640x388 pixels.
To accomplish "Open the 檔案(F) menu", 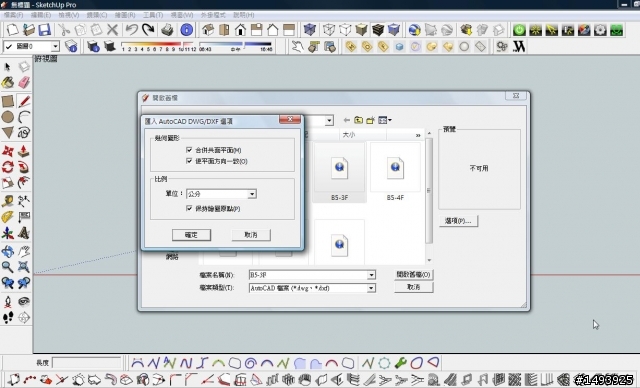I will 13,15.
